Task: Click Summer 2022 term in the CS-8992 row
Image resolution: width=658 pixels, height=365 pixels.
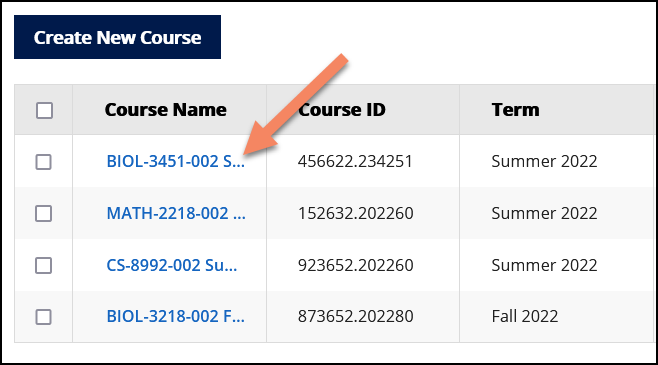Action: pos(544,266)
